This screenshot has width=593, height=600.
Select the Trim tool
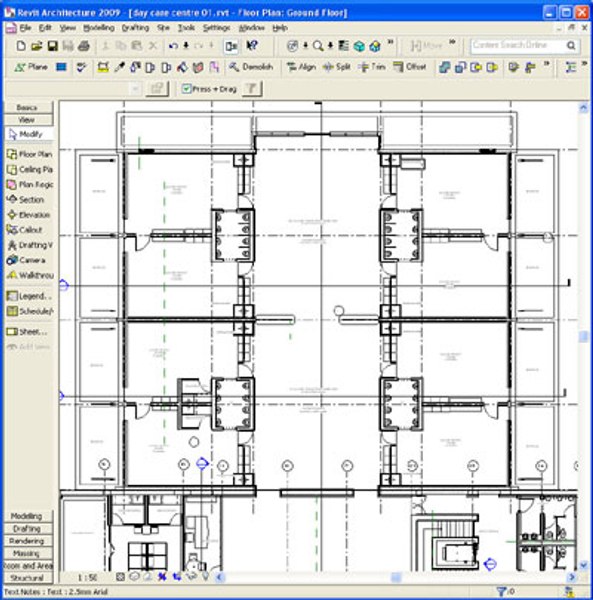[x=372, y=67]
